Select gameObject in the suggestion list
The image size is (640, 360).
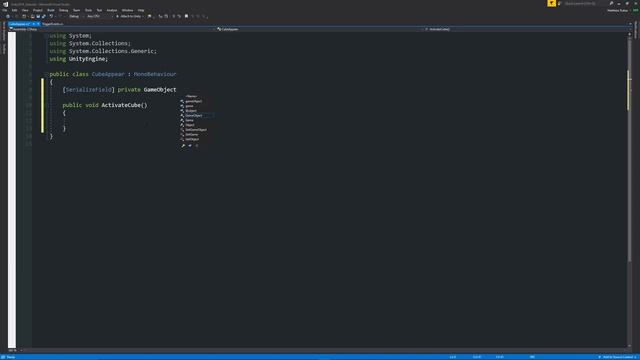pyautogui.click(x=193, y=101)
